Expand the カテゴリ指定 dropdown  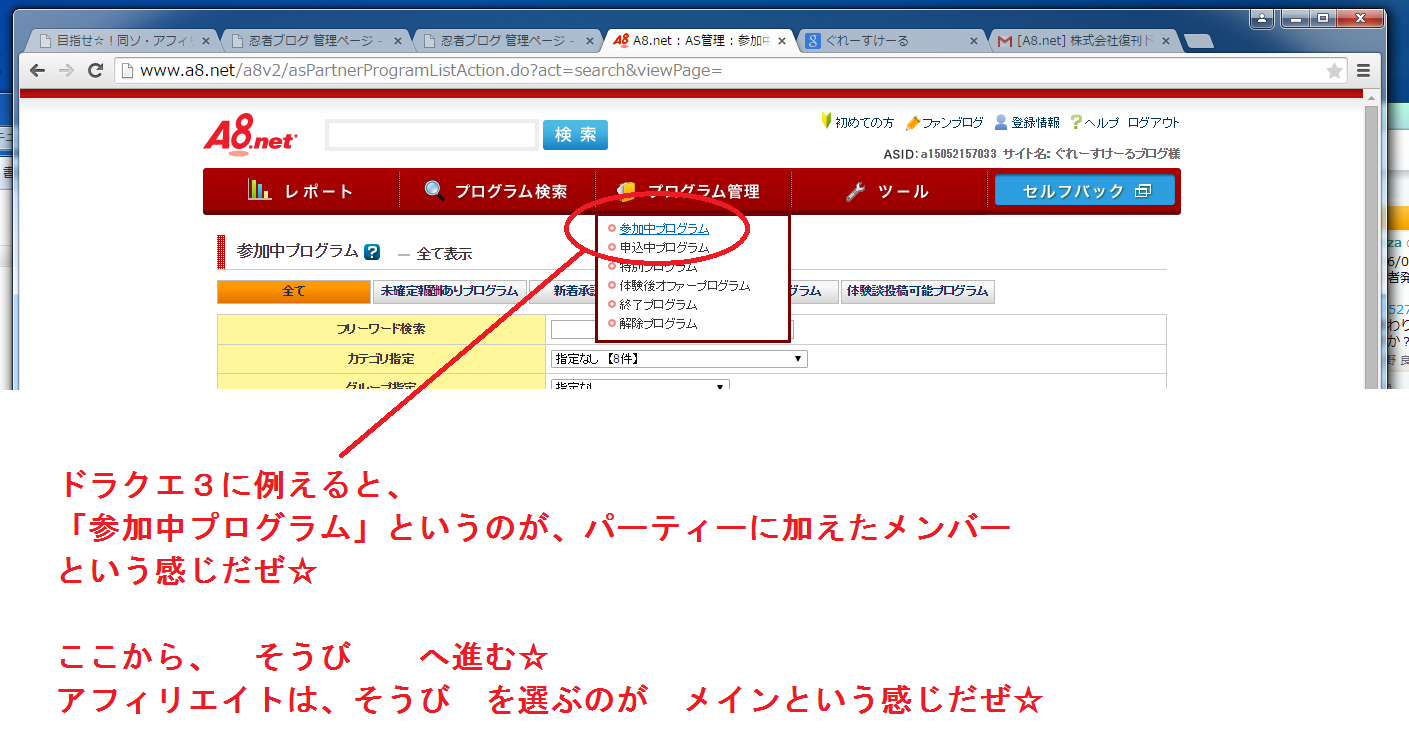click(x=679, y=358)
